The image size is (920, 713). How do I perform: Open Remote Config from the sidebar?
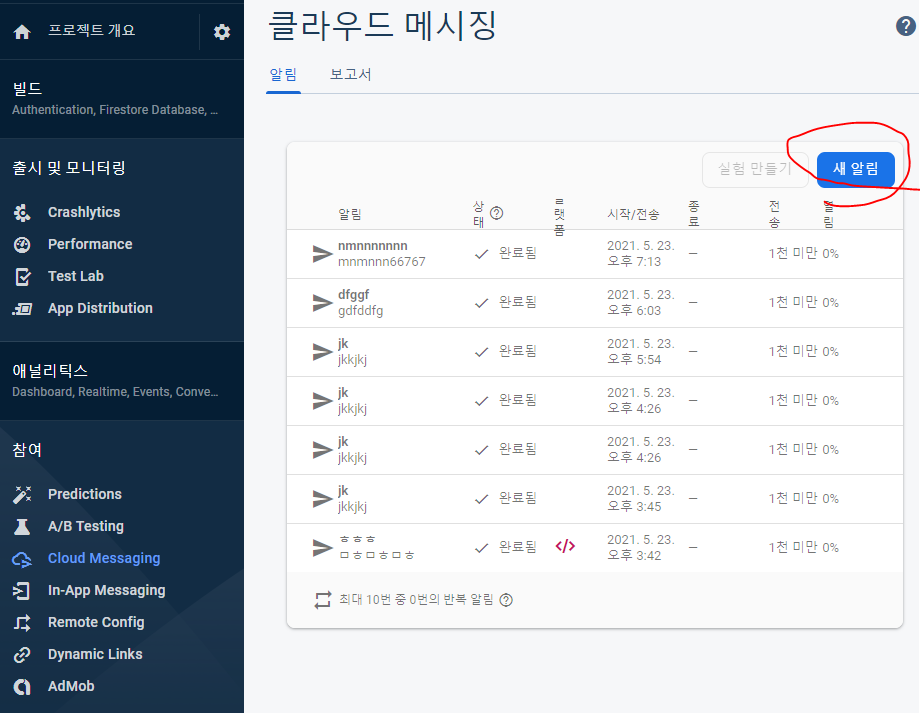click(96, 623)
